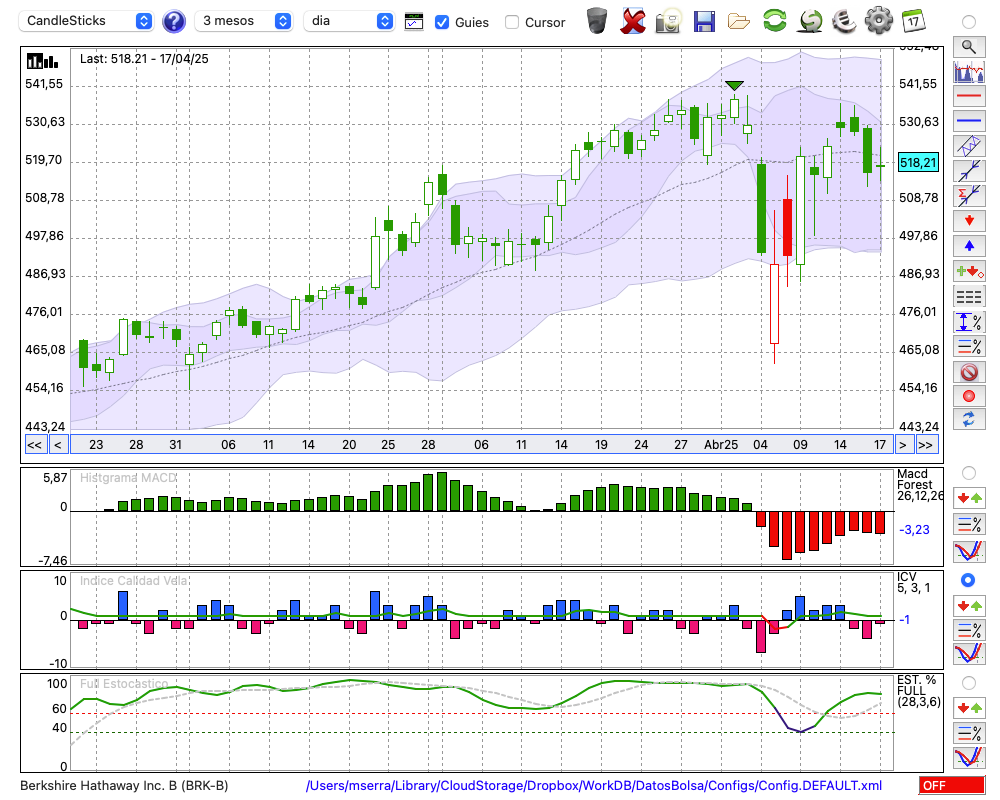
Task: Select the EST. % FULL panel radio button
Action: 969,683
